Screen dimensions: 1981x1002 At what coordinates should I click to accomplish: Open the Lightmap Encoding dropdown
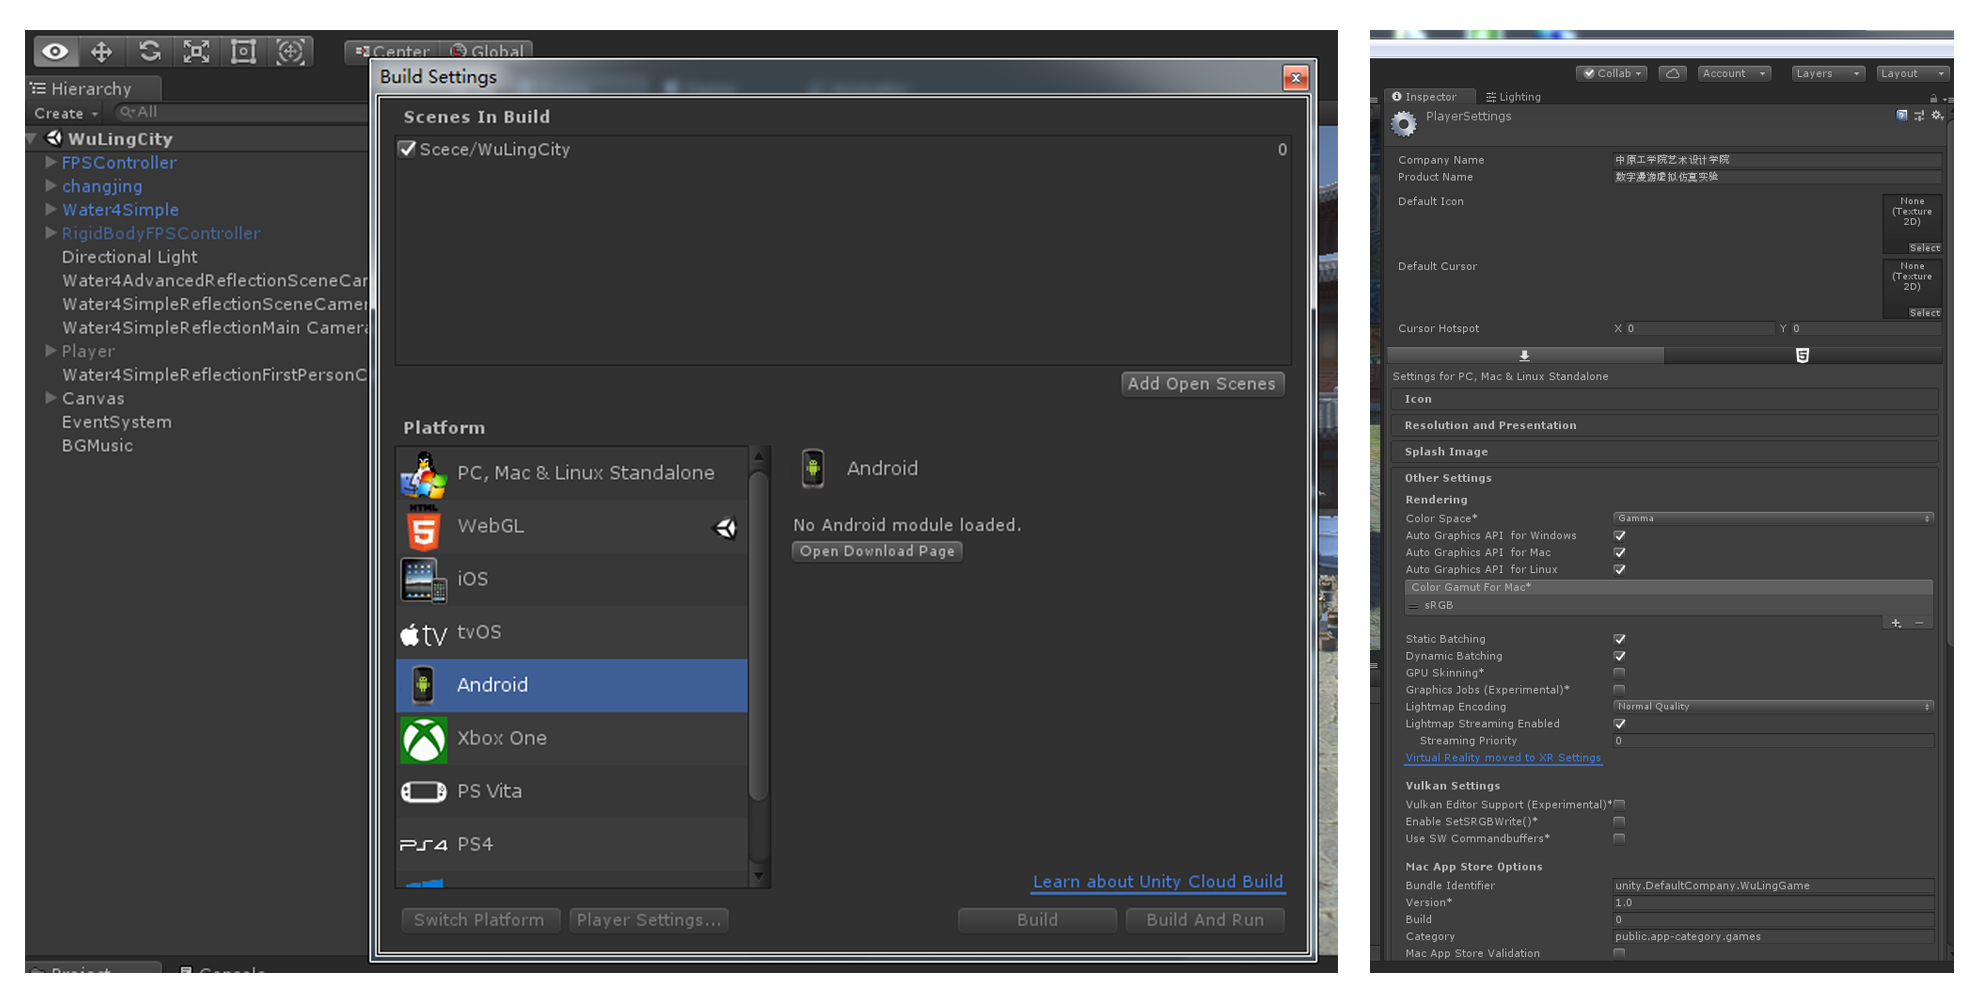[x=1773, y=706]
